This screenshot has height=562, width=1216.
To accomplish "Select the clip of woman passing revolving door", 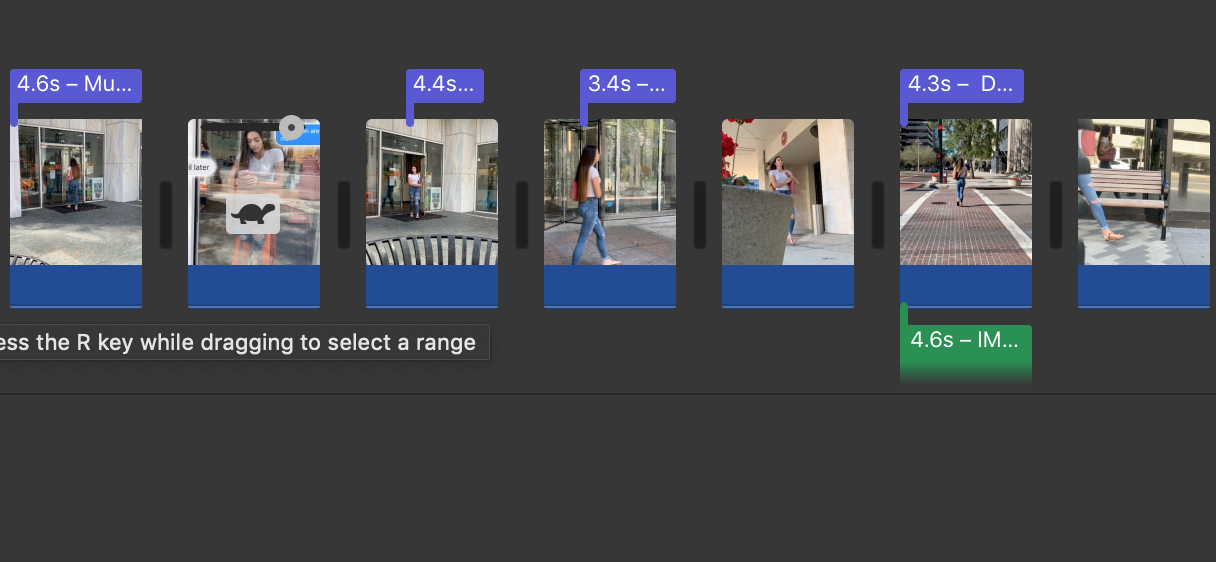I will coord(610,192).
